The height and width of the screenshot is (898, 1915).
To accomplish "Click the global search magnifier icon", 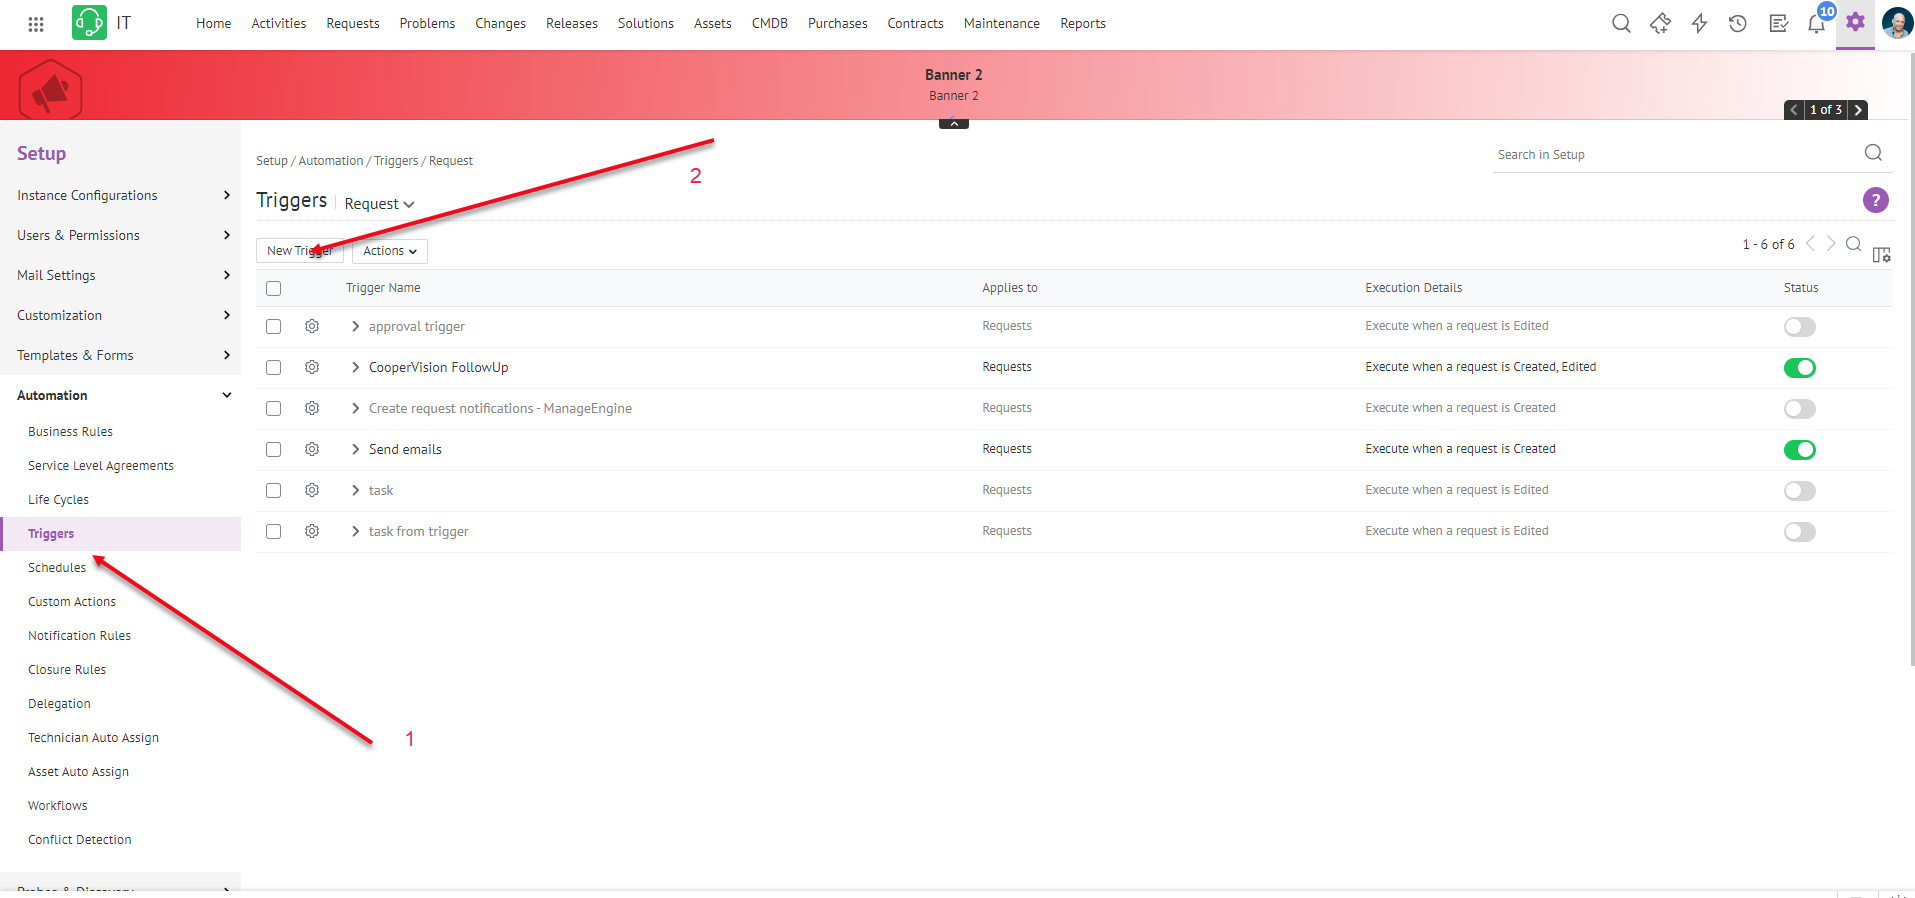I will tap(1621, 24).
